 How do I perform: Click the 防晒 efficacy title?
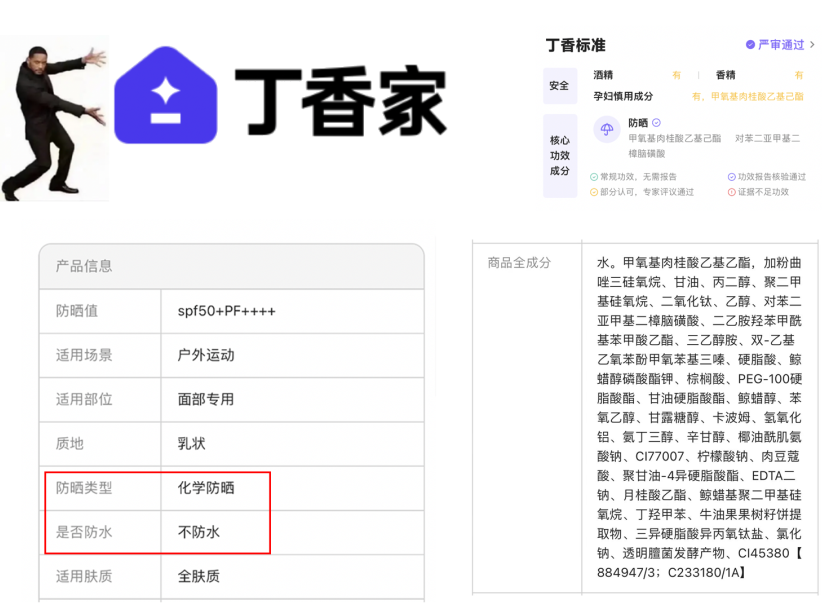638,123
